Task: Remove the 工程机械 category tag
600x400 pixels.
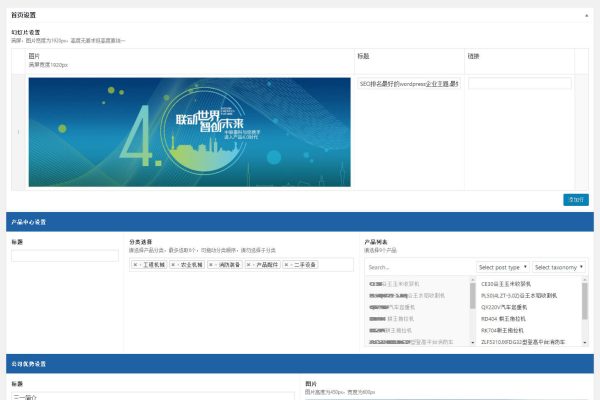Action: click(136, 265)
